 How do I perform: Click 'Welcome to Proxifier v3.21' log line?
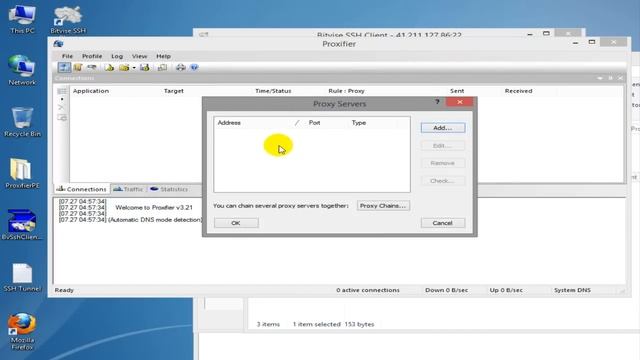154,207
